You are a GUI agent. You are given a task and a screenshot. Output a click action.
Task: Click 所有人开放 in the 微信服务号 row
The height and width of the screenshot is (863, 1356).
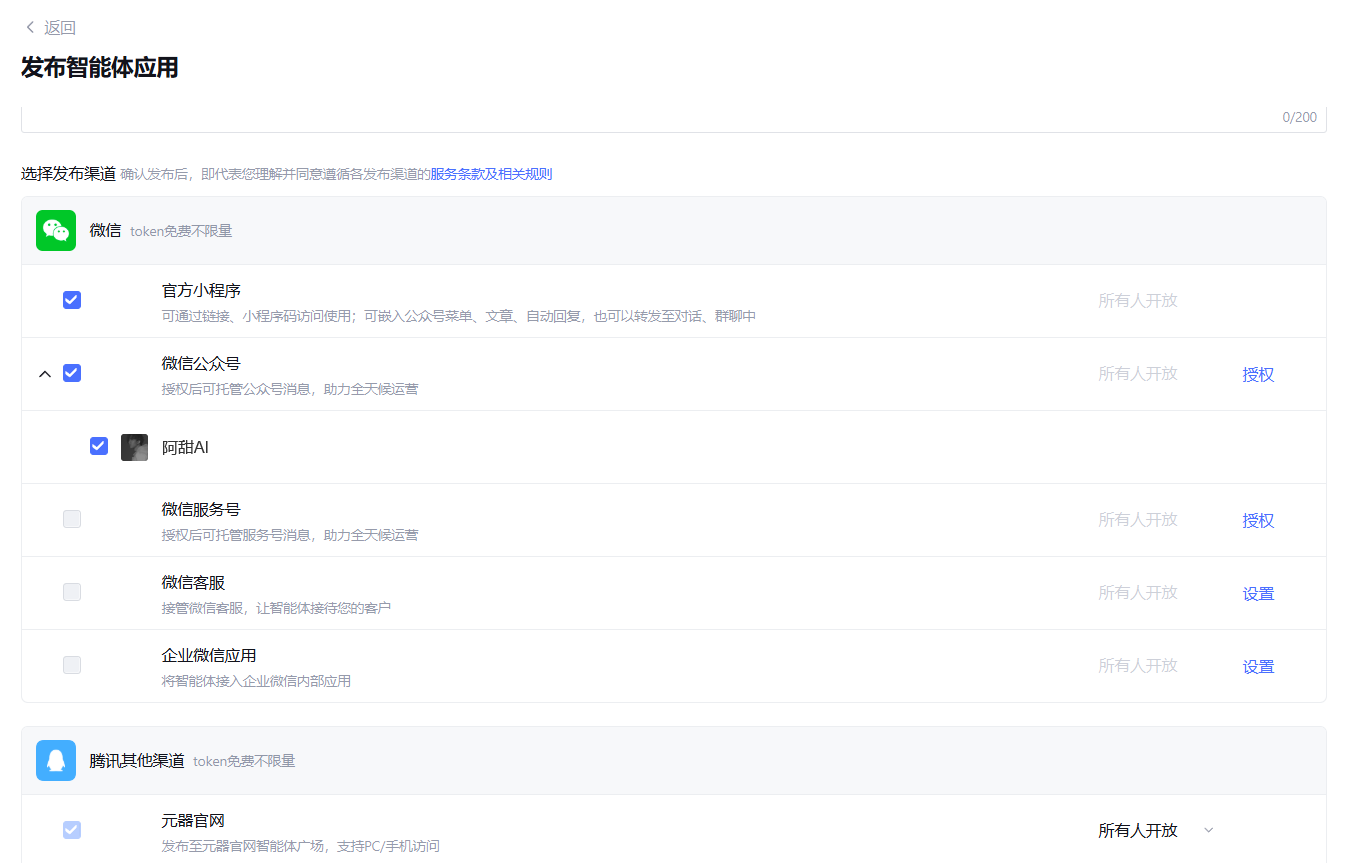[1138, 519]
